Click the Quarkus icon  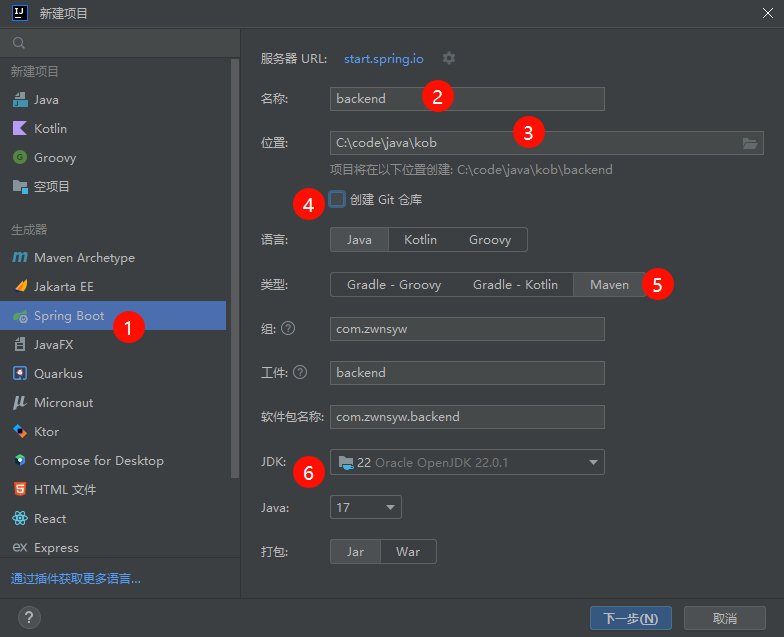click(20, 374)
